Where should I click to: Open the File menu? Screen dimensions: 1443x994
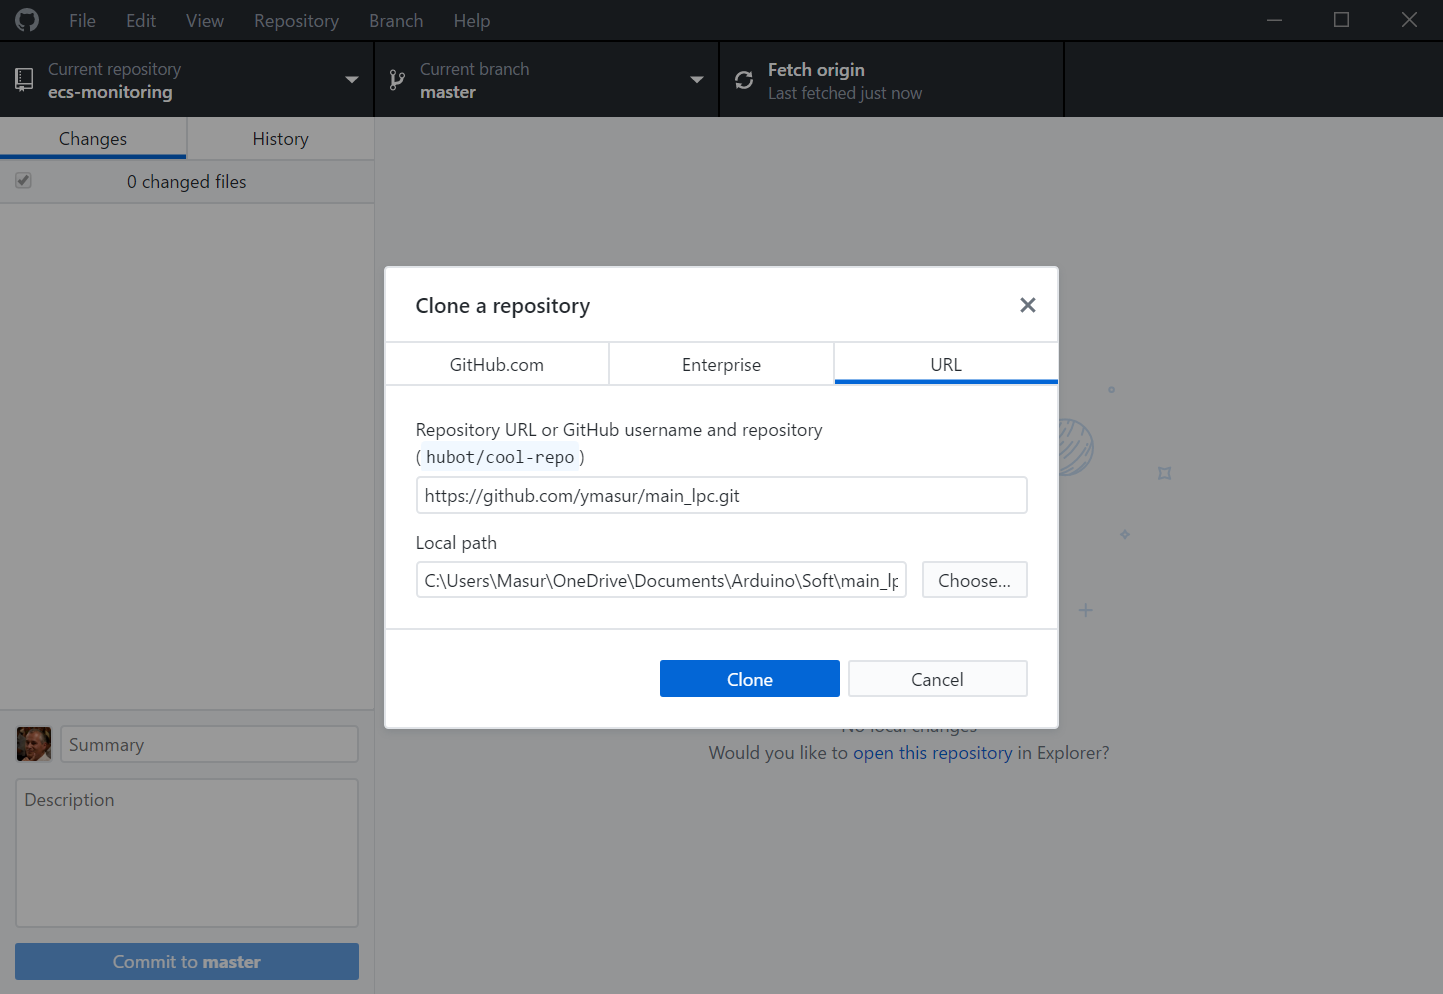pos(83,20)
